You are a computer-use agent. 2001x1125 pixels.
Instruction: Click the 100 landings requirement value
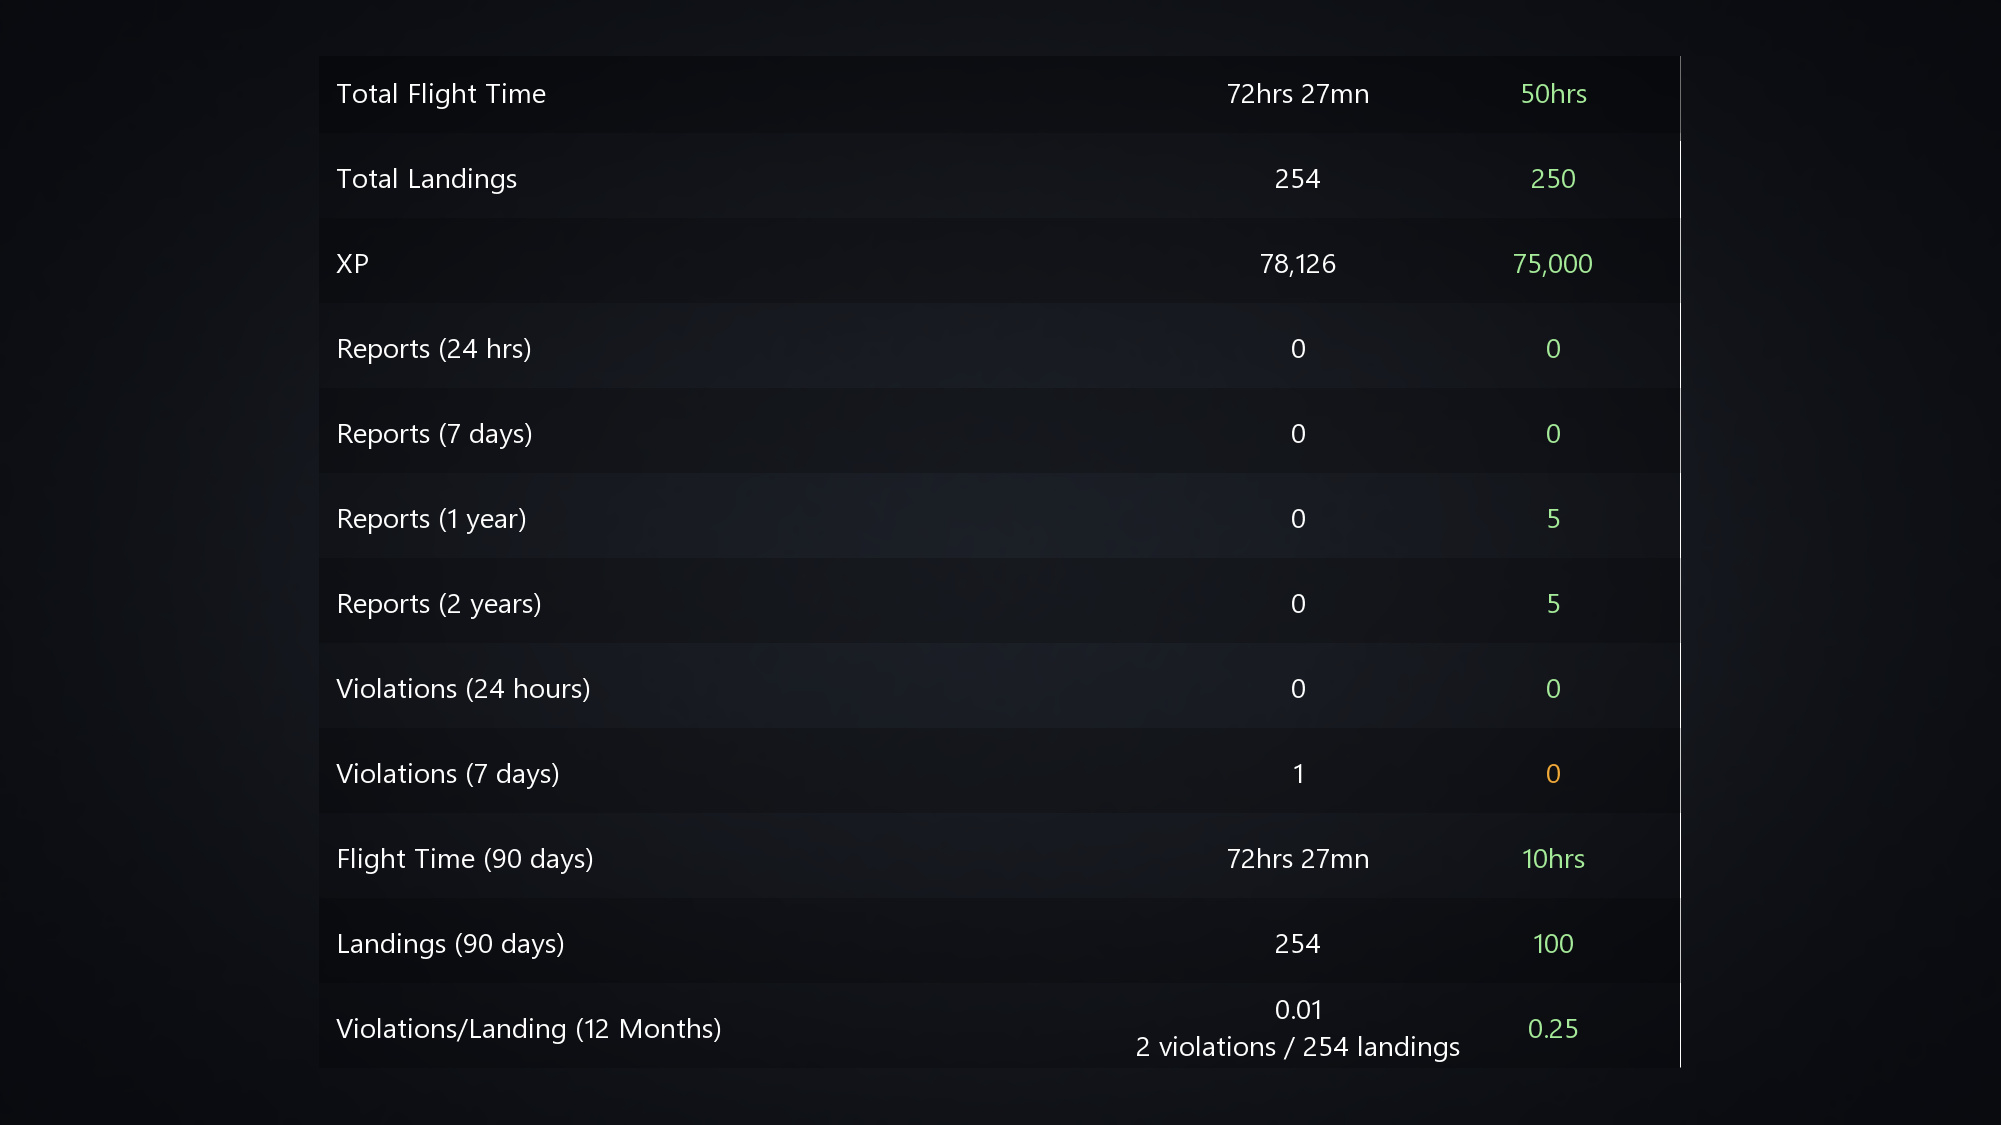point(1553,944)
